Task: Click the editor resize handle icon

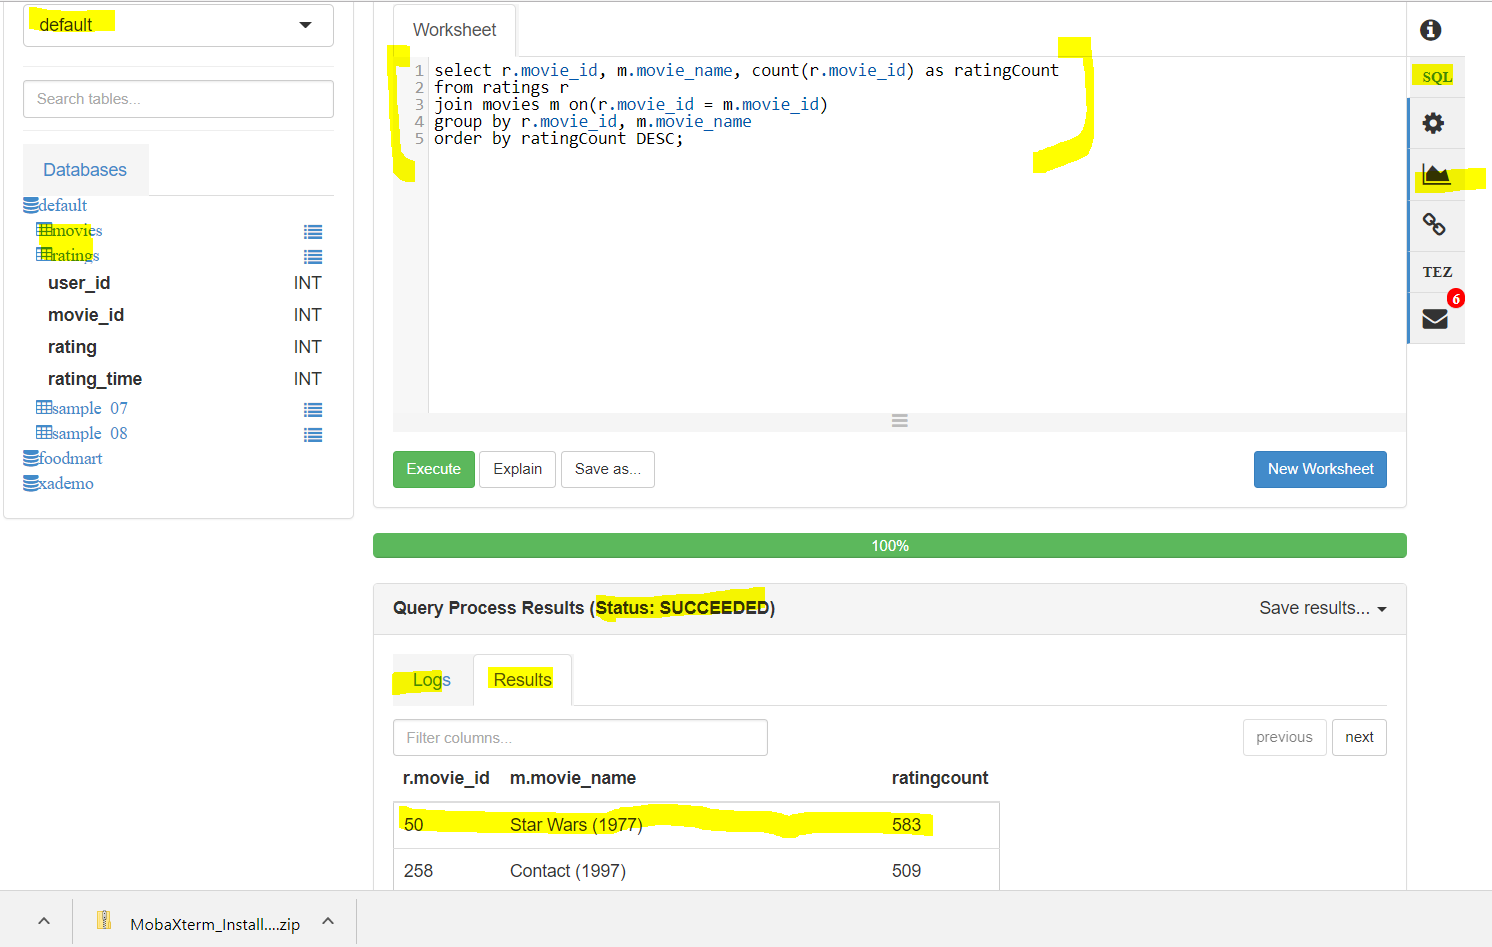Action: coord(900,421)
